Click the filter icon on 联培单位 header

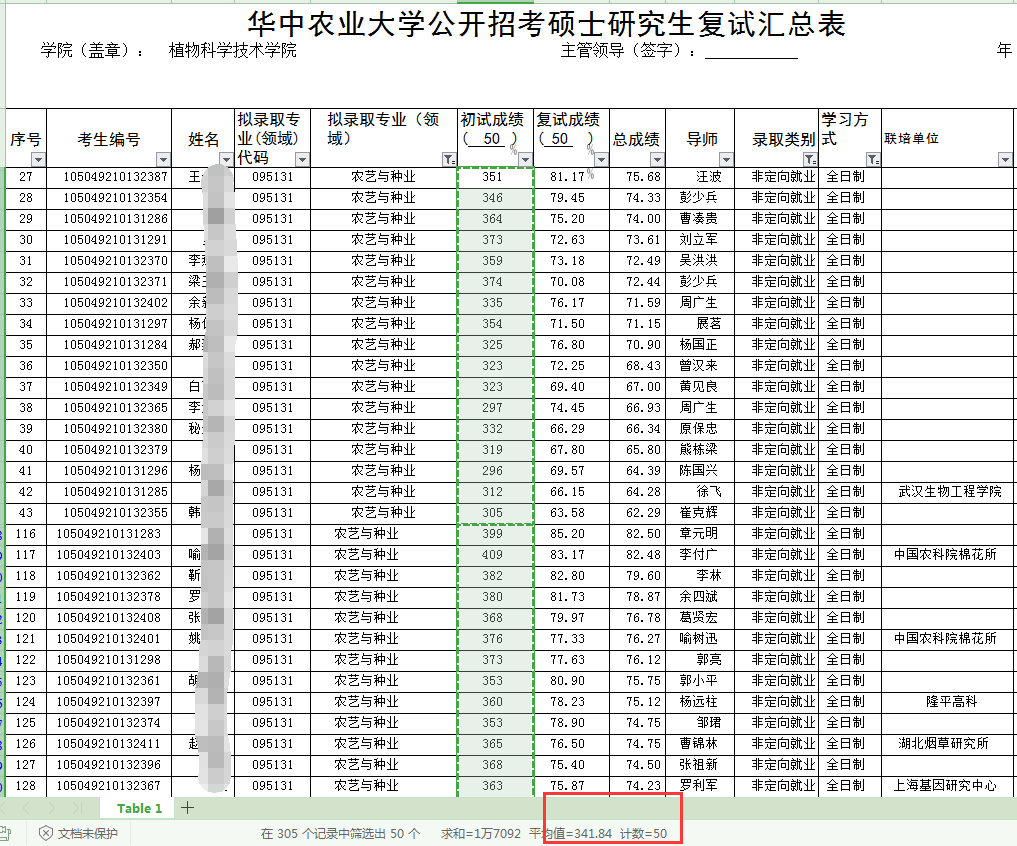pos(1004,160)
